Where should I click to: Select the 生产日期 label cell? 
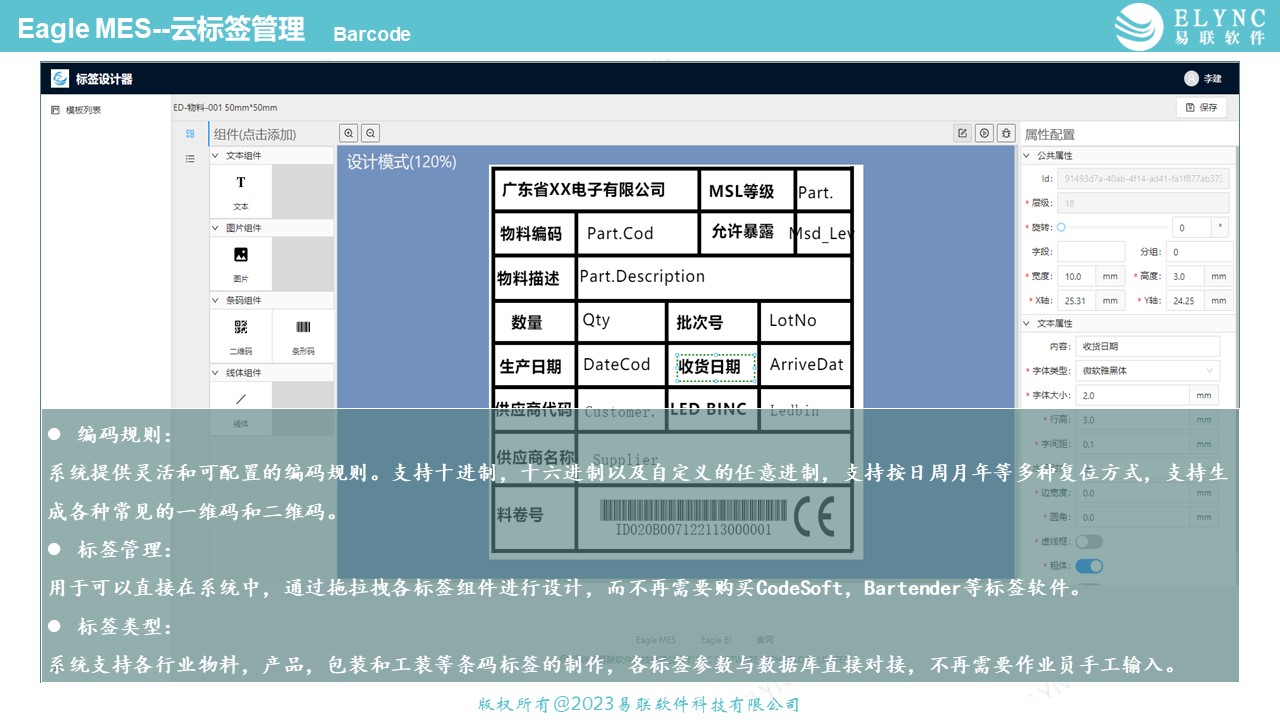coord(530,367)
